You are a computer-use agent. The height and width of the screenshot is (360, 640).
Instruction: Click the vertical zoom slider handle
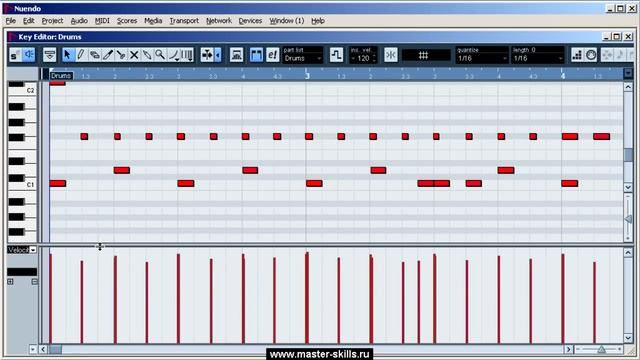point(628,219)
